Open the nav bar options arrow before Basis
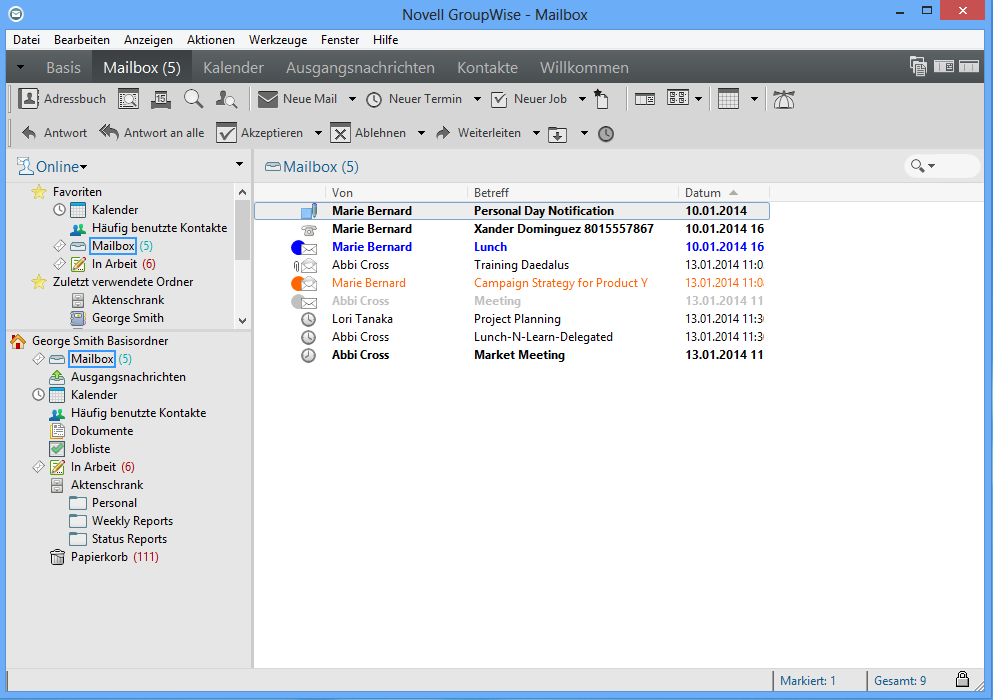Viewport: 993px width, 700px height. click(20, 67)
